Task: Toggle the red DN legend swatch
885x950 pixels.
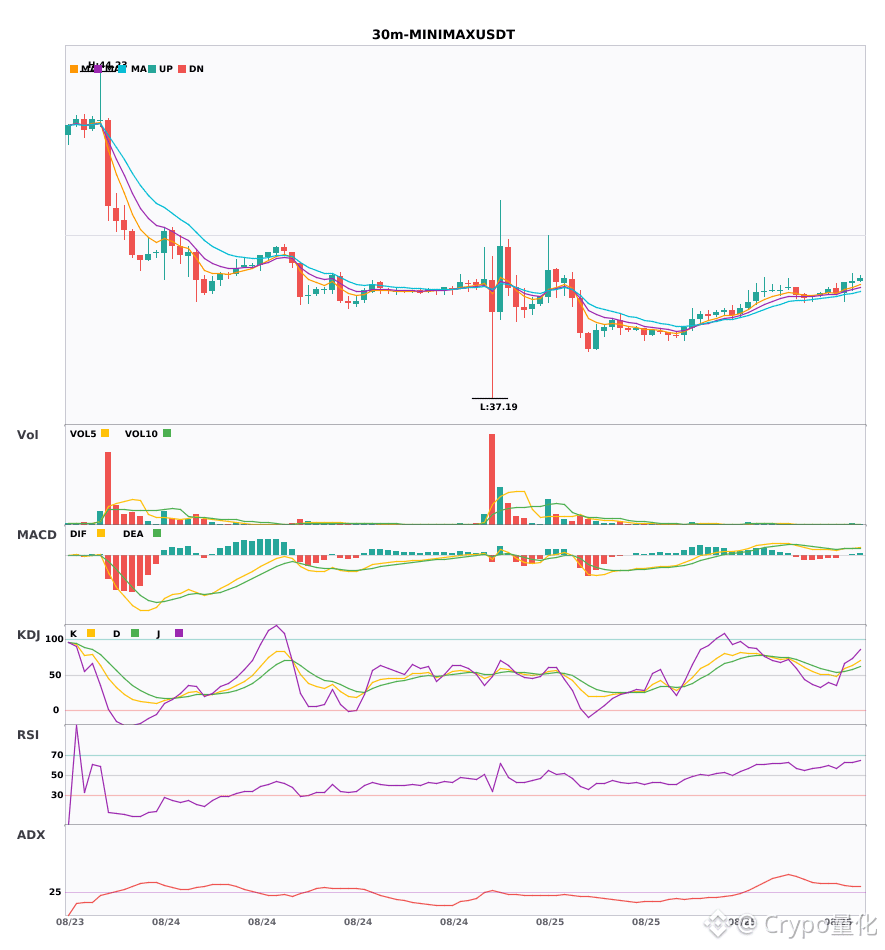Action: 182,69
